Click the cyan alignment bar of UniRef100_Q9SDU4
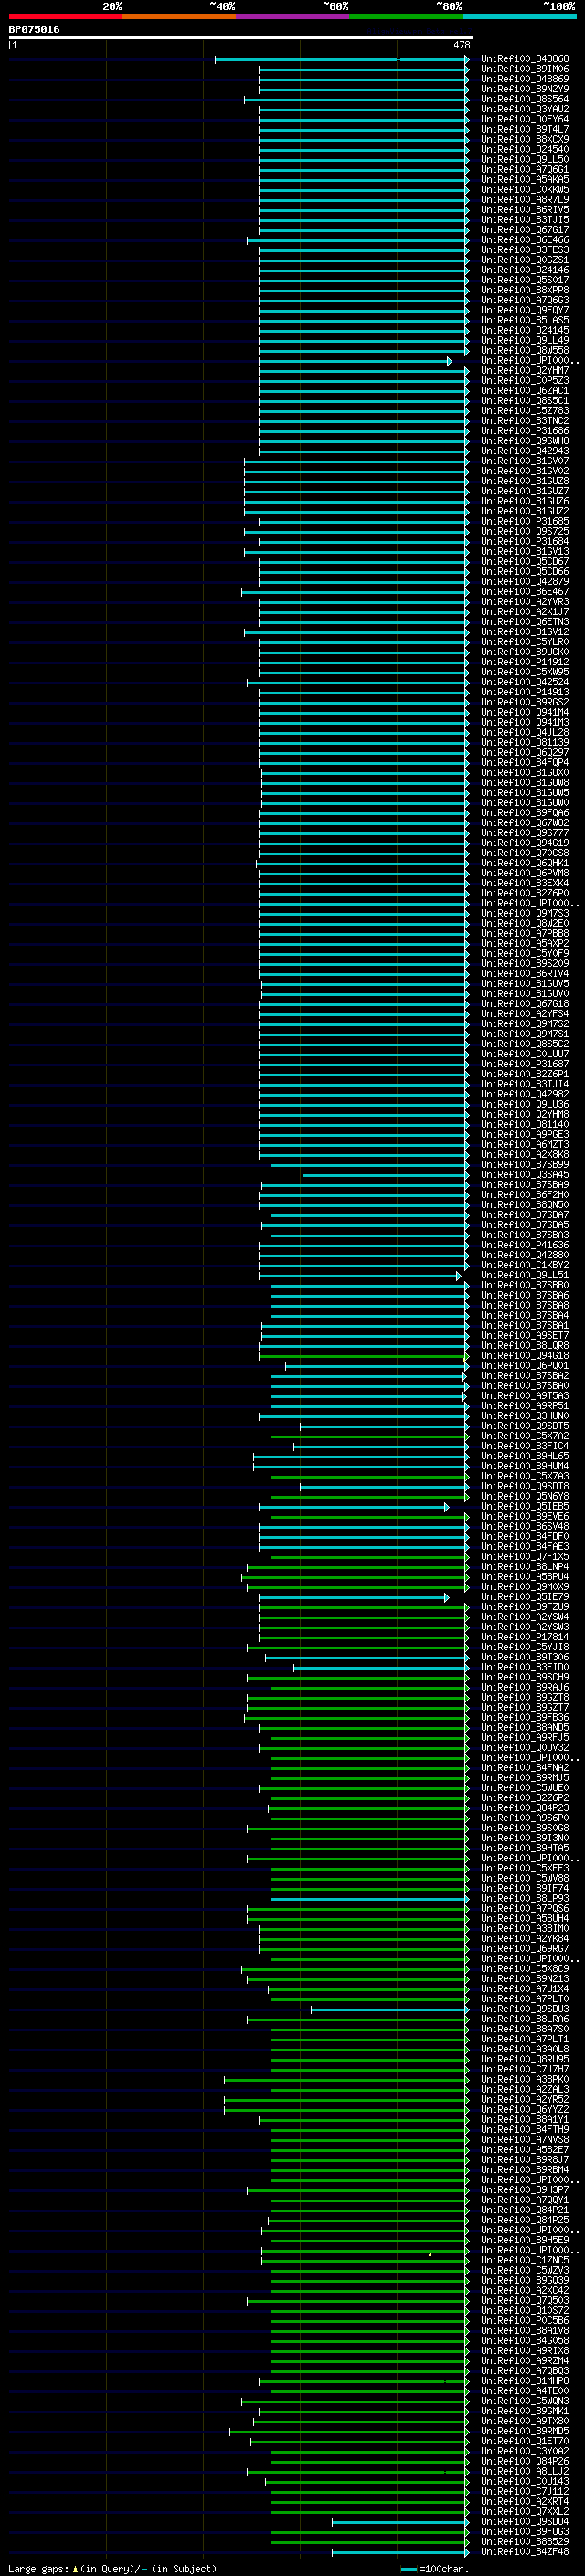Screen dimensions: 585x2576 tap(400, 2522)
